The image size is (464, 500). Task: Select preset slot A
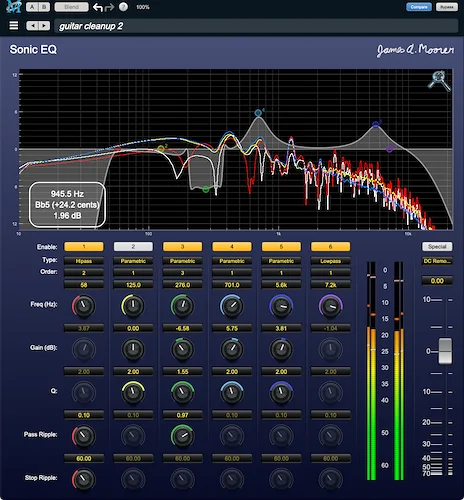click(x=32, y=7)
